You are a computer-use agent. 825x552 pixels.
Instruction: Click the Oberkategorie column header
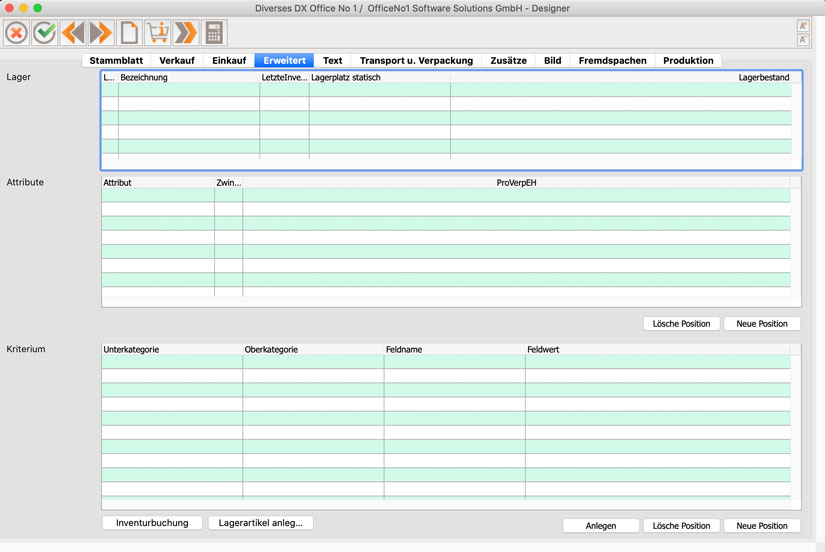tap(314, 349)
